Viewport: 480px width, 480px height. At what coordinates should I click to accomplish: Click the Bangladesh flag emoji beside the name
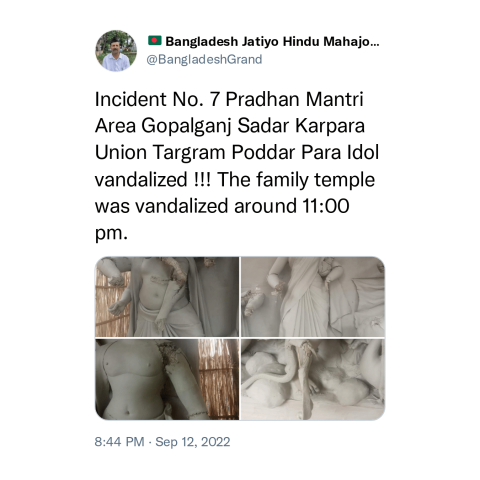click(155, 41)
